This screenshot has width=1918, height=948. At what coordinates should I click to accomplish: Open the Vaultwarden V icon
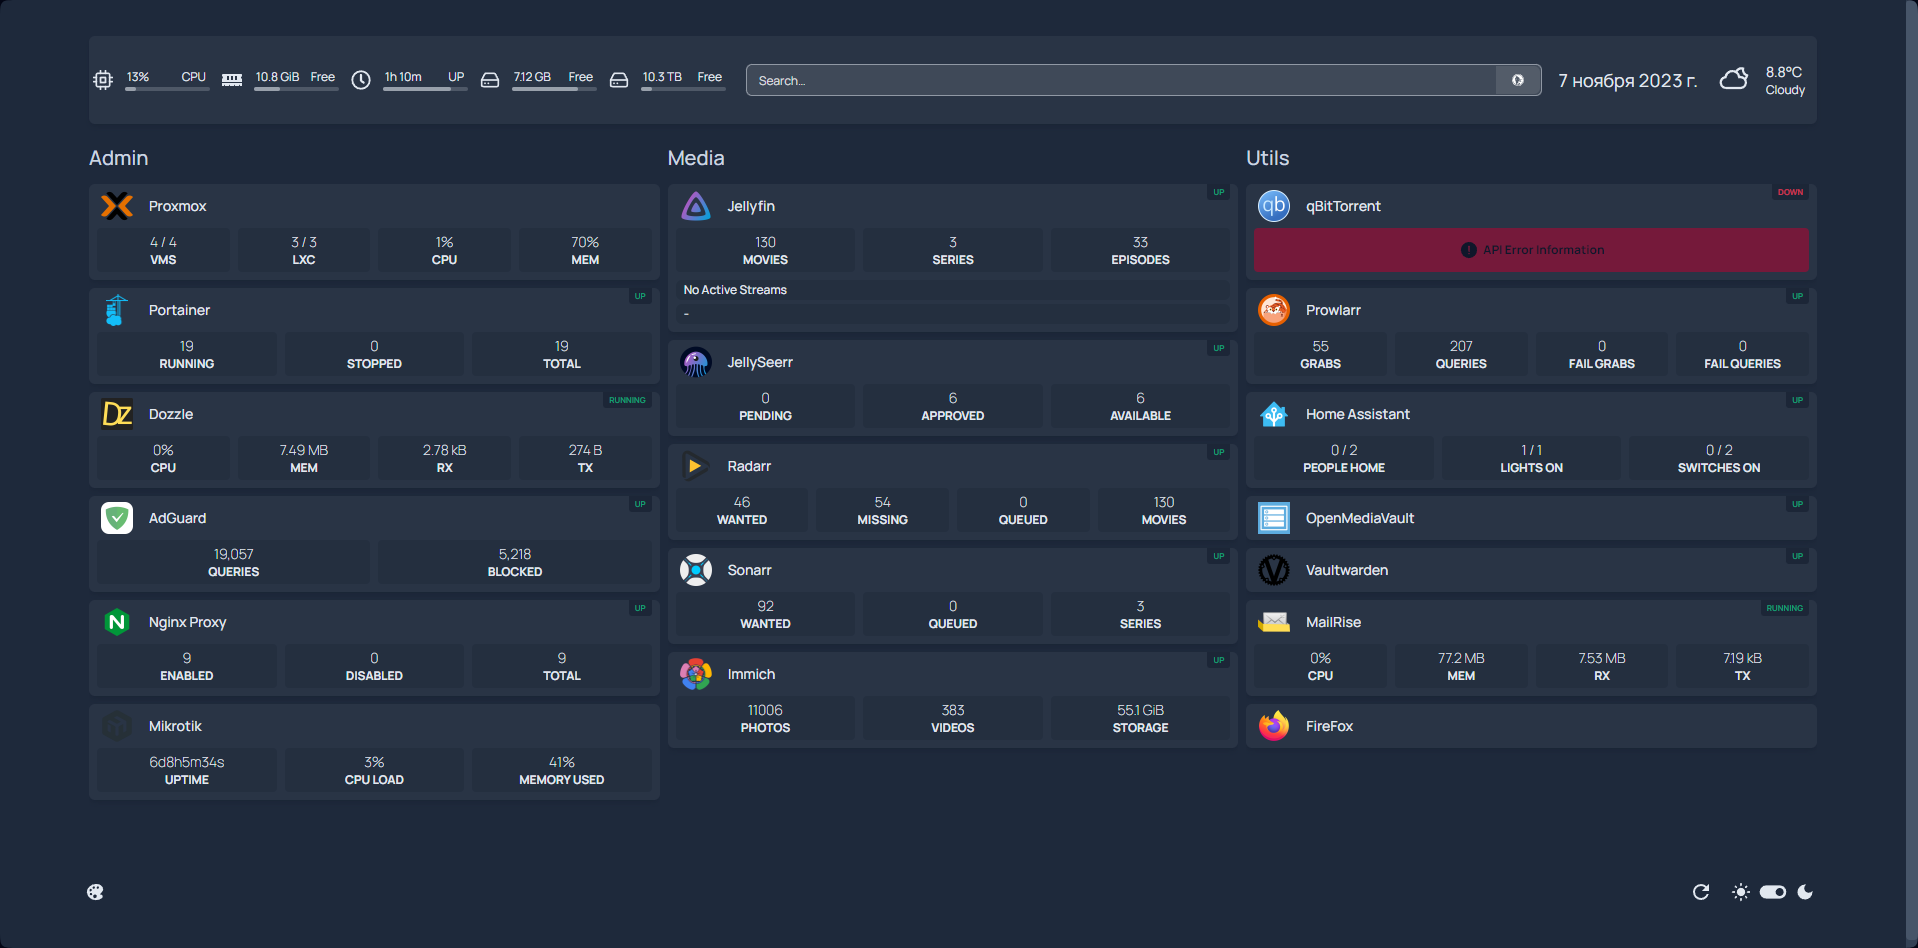[x=1274, y=570]
